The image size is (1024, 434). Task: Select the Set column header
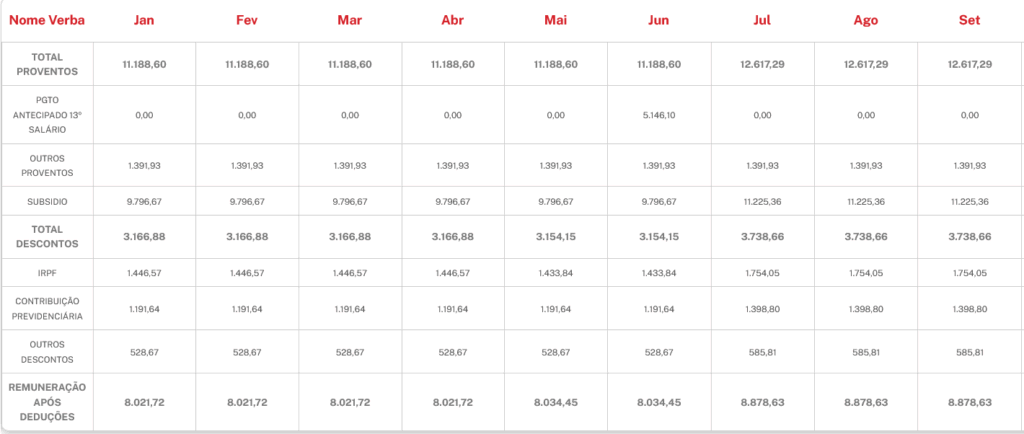click(970, 20)
